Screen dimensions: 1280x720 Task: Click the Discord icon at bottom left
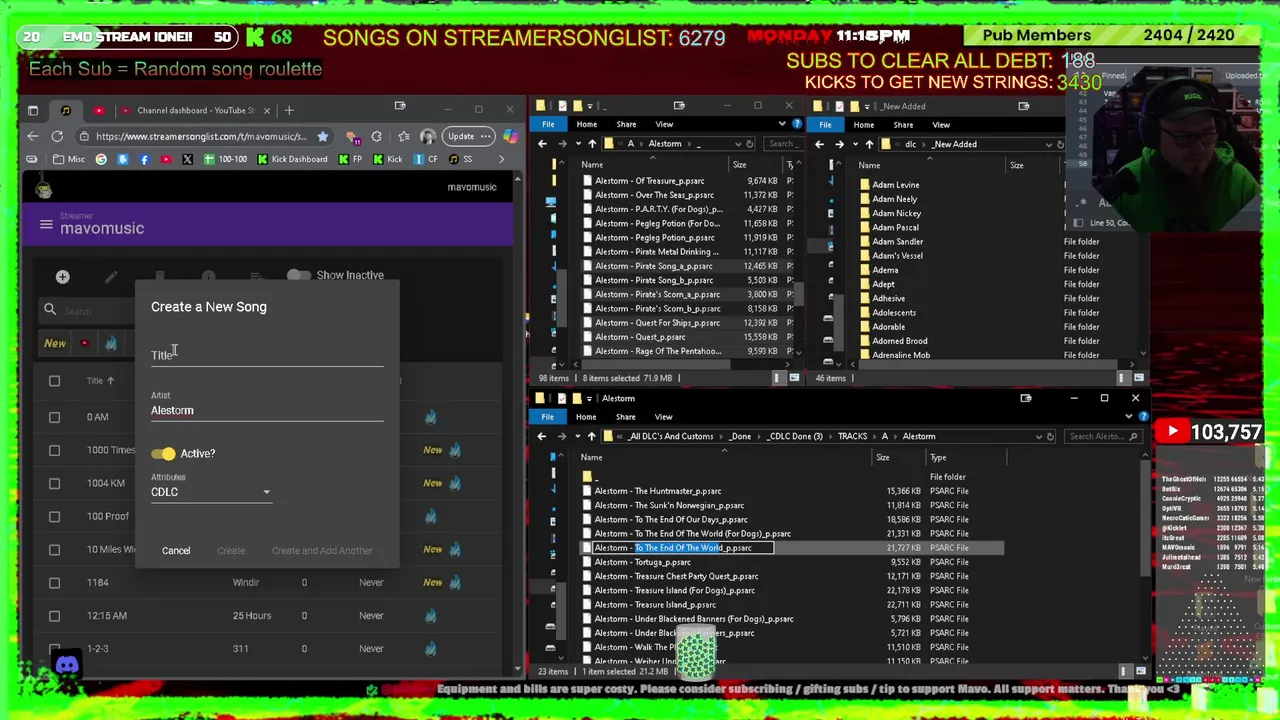tap(67, 665)
